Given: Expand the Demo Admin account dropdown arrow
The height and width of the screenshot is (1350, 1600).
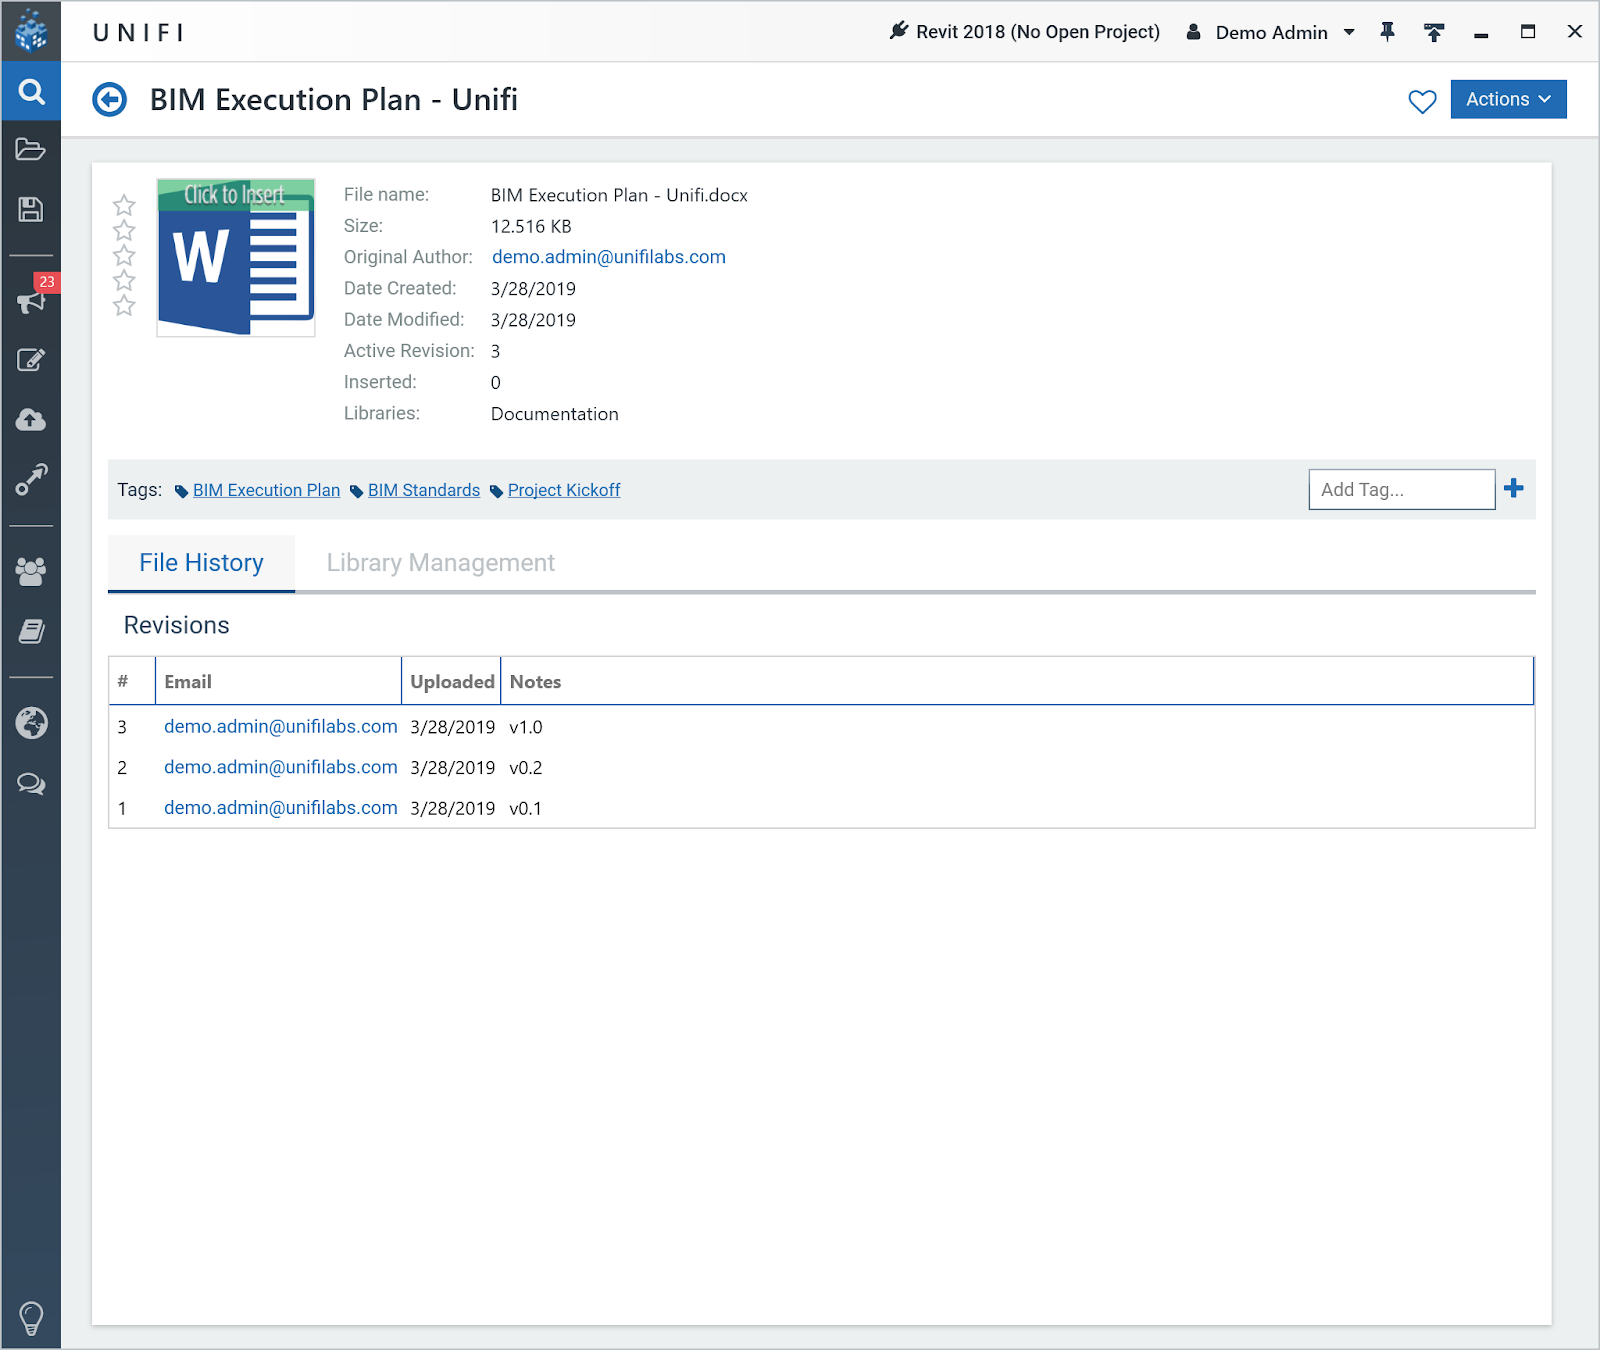Looking at the screenshot, I should coord(1349,32).
